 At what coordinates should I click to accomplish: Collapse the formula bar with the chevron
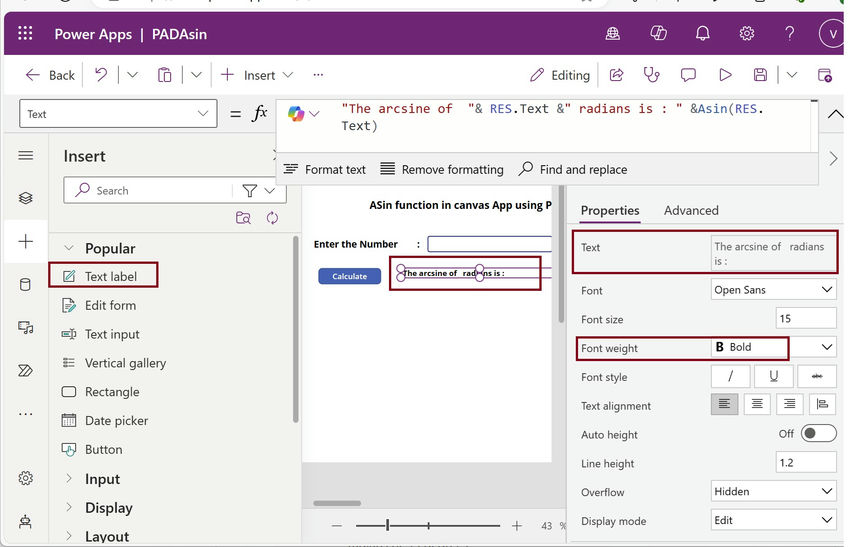coord(835,114)
